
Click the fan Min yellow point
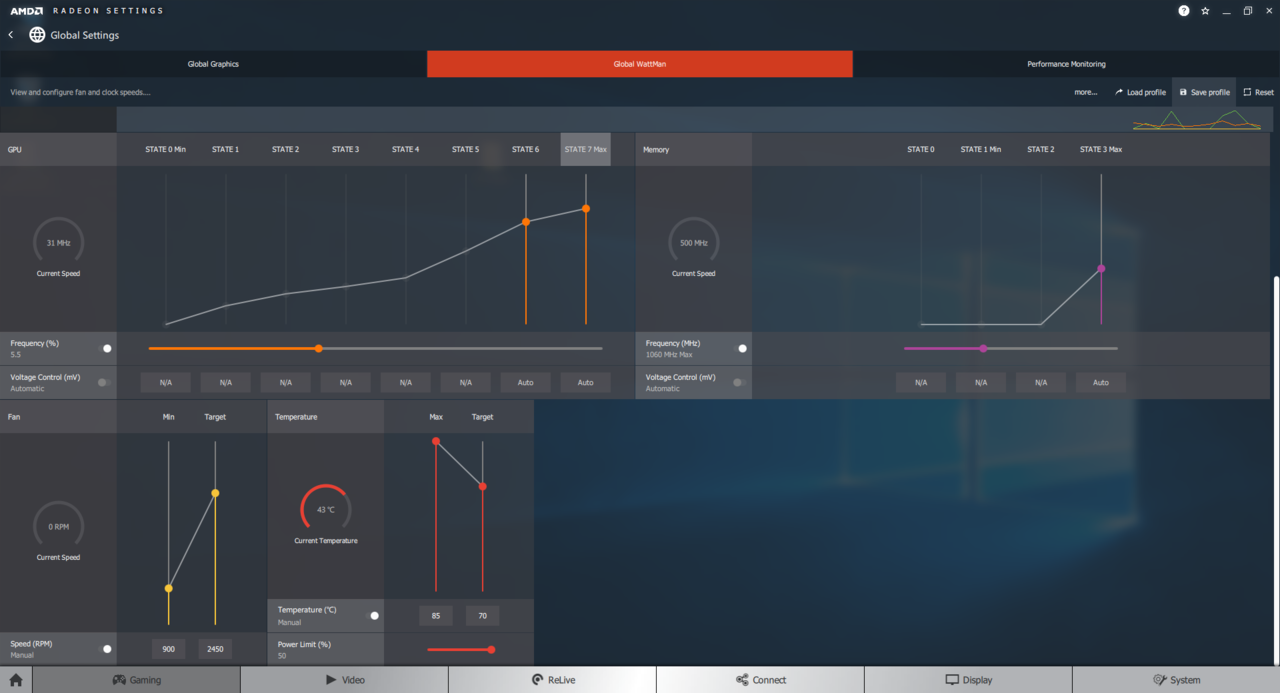168,588
